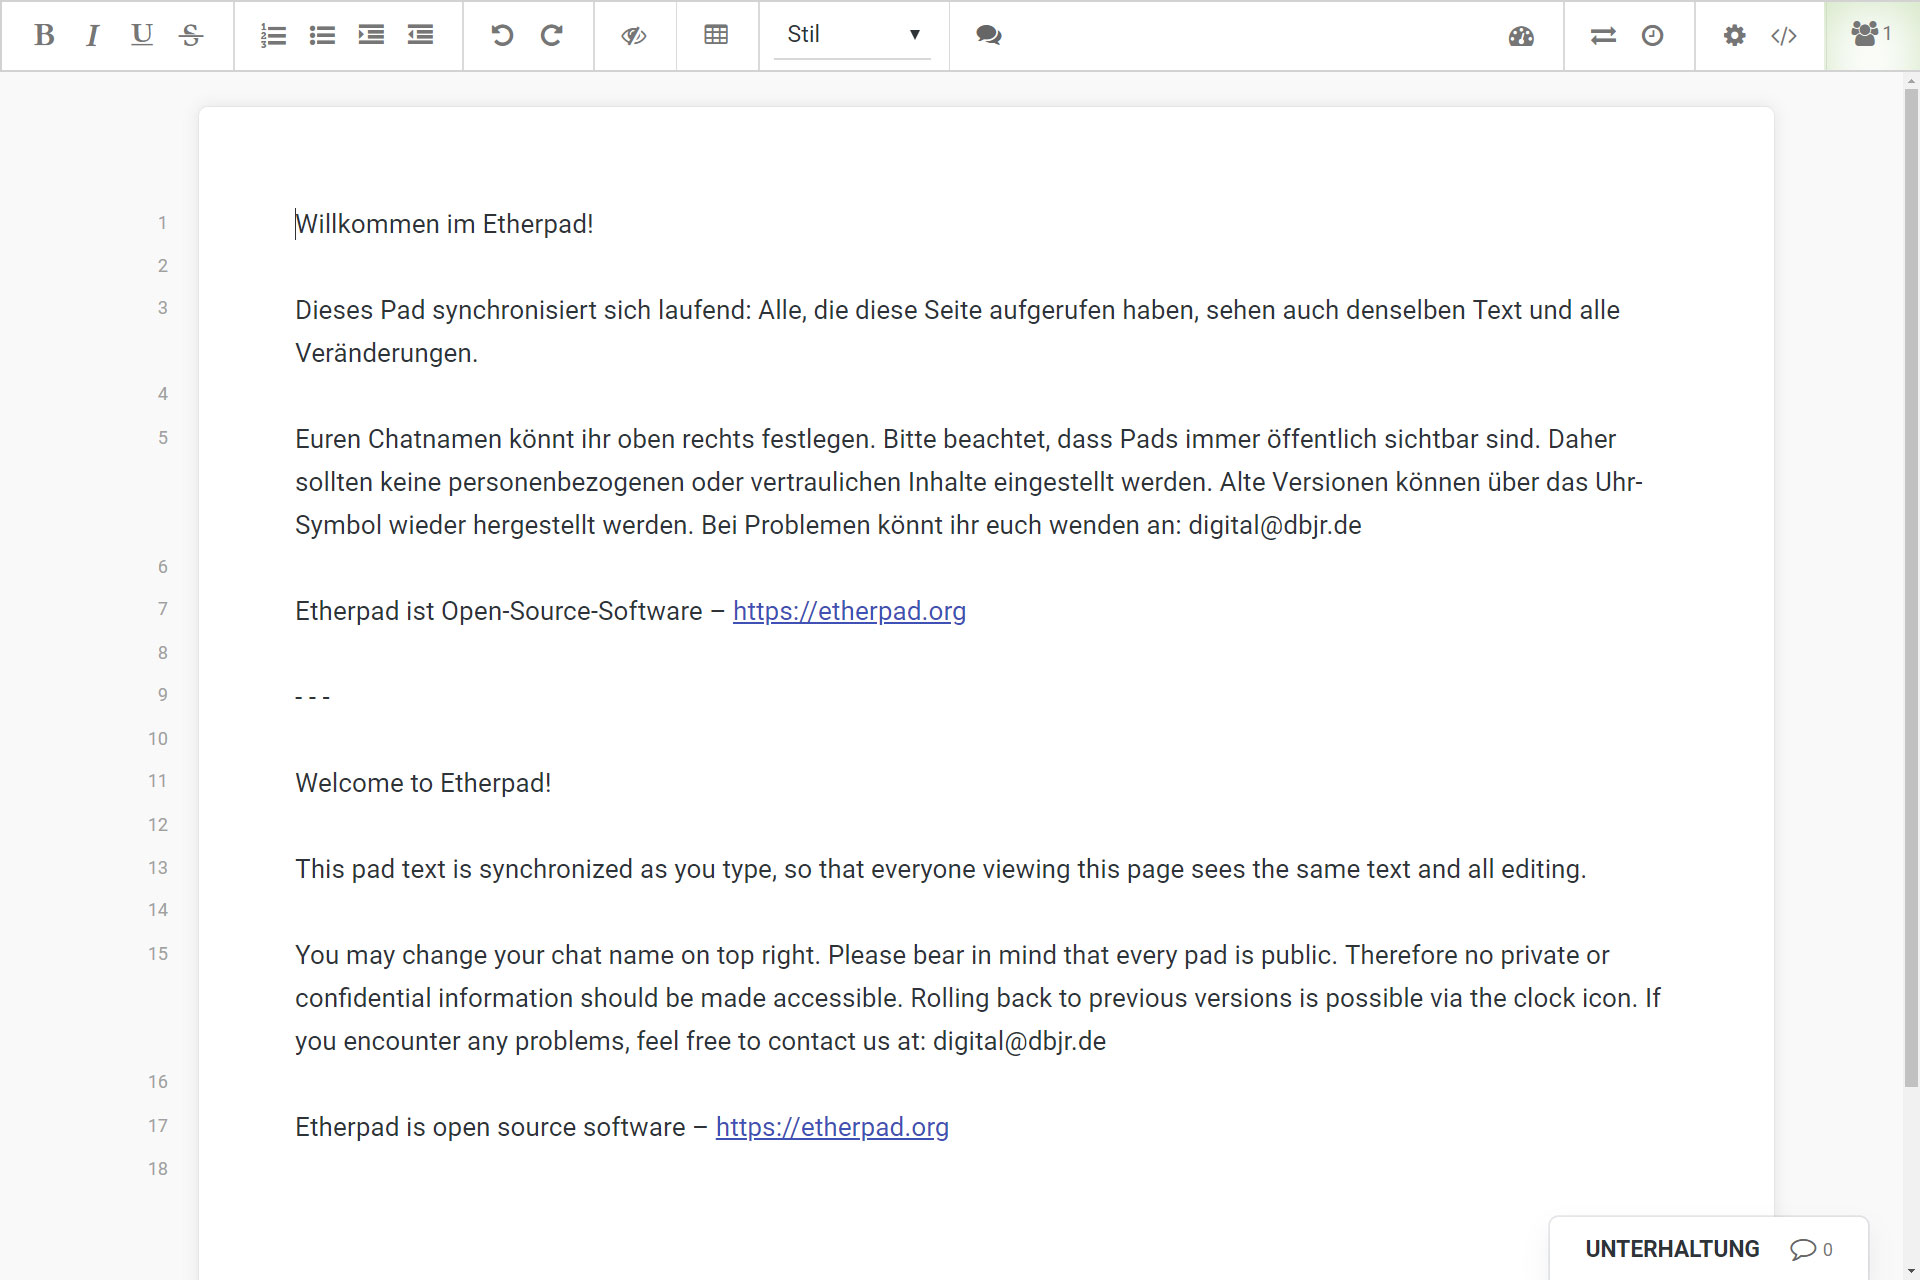Open the Stil style dropdown

tap(853, 35)
